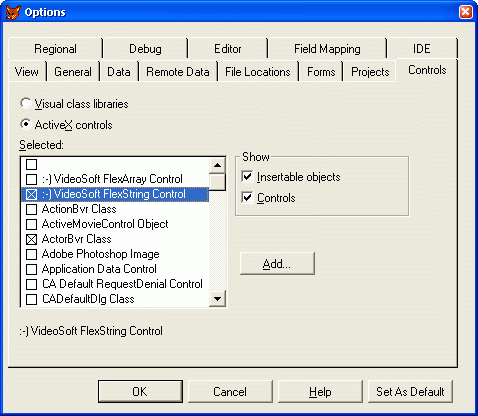
Task: Click the scrollbar thumb in Selected list
Action: coord(217,182)
